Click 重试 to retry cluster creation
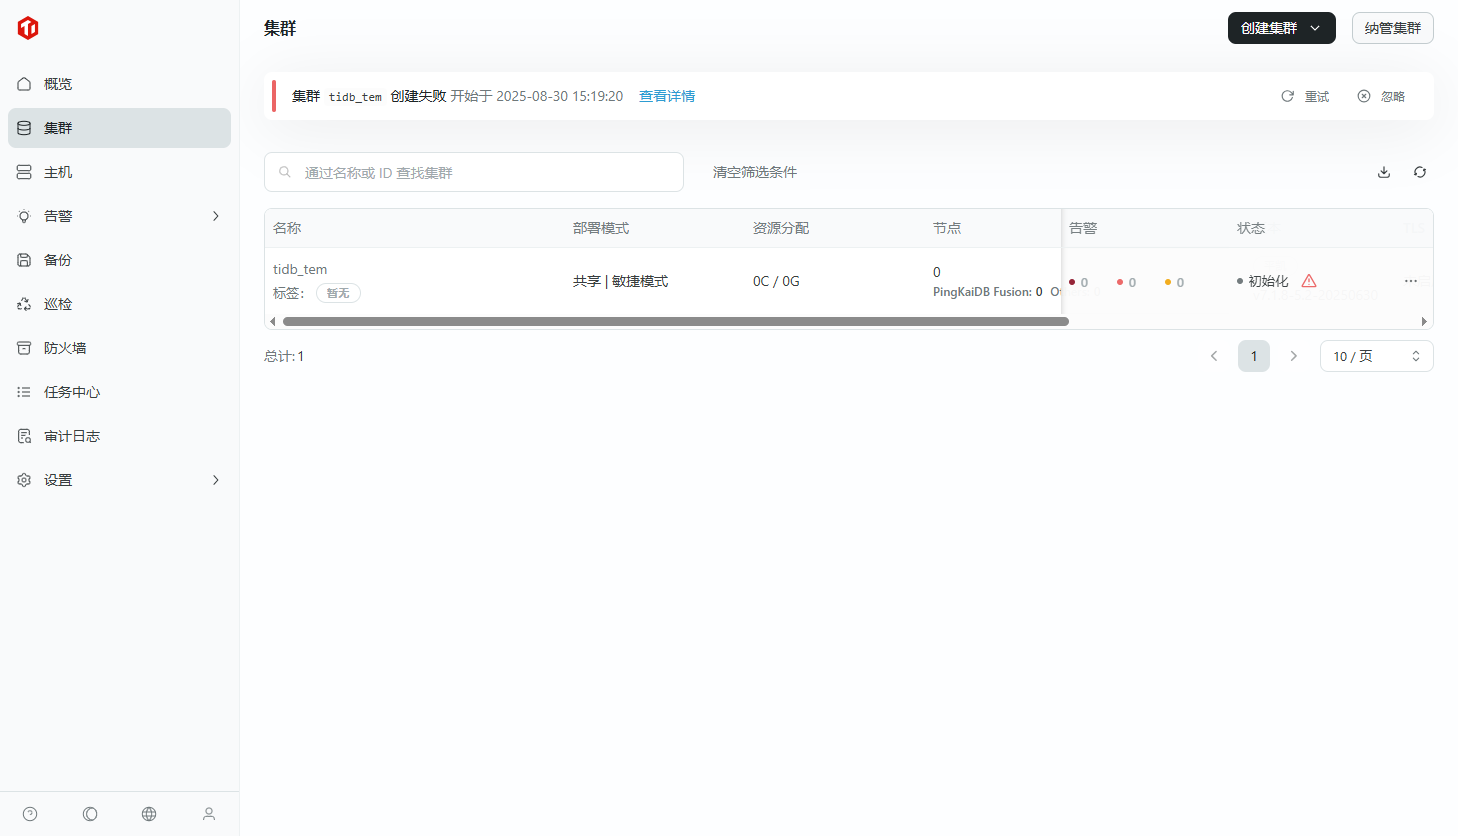 pyautogui.click(x=1306, y=96)
